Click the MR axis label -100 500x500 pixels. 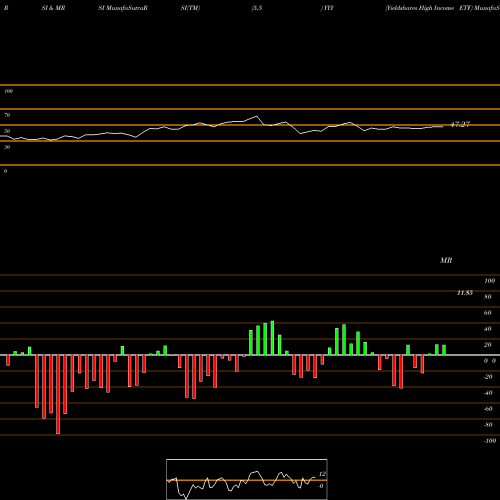[490, 441]
